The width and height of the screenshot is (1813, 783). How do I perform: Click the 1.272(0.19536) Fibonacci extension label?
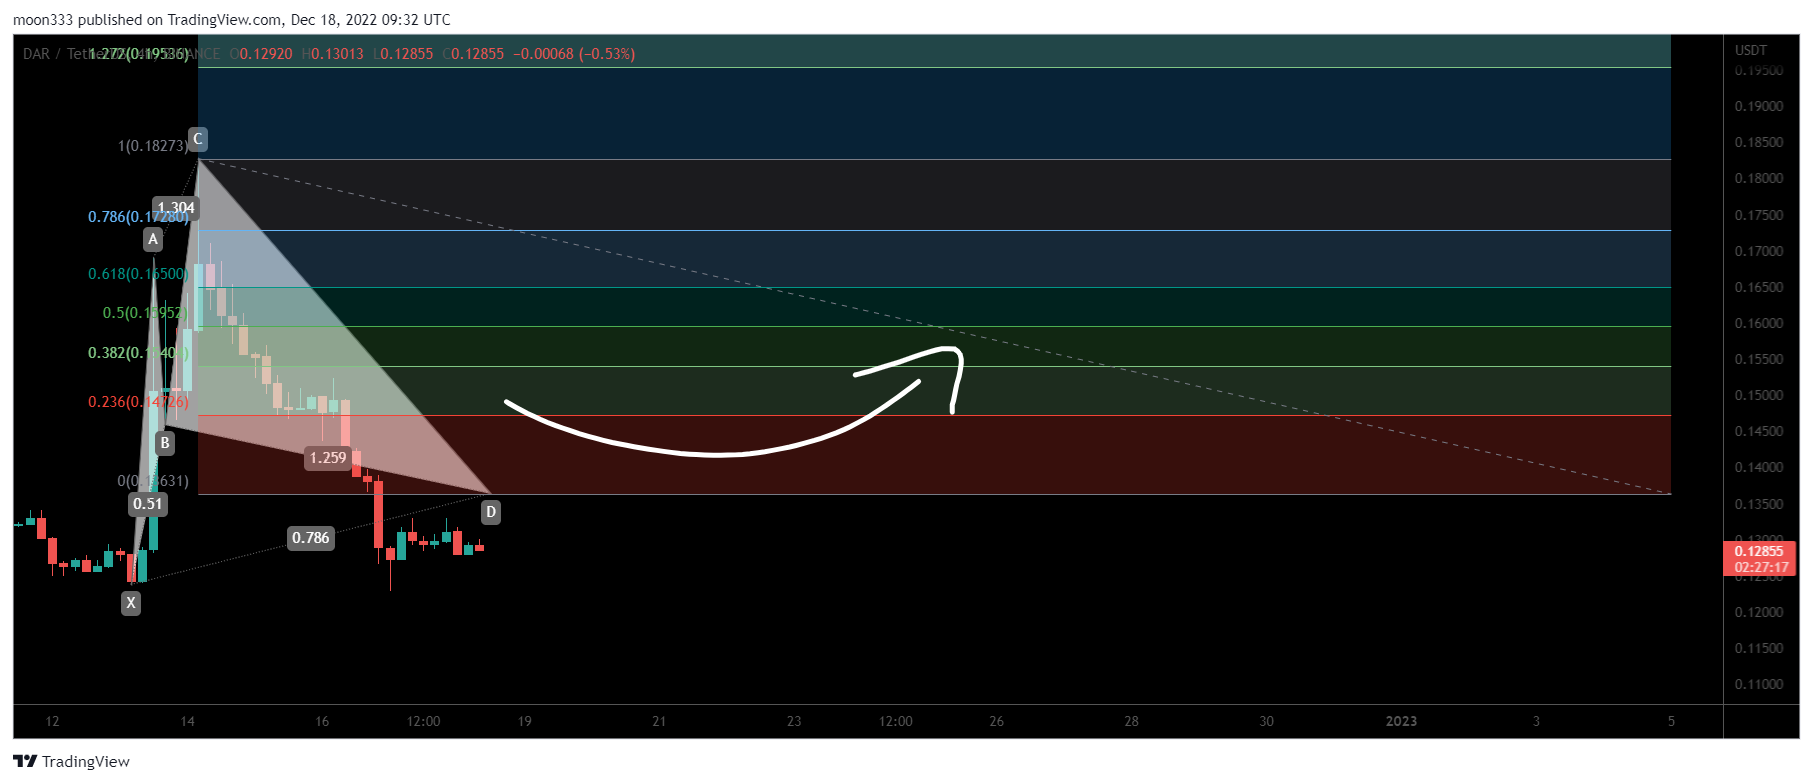138,54
